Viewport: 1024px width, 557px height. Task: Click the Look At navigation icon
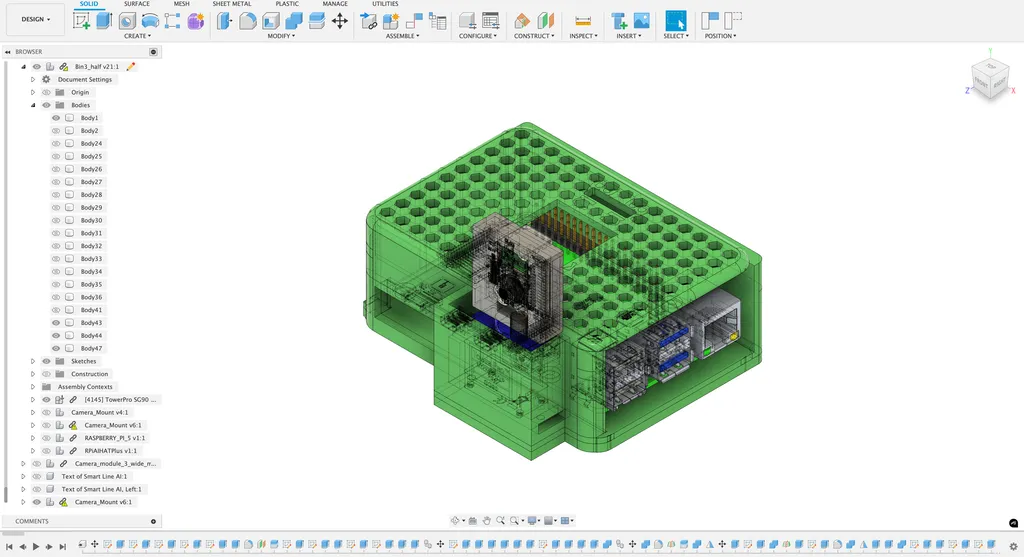coord(473,520)
